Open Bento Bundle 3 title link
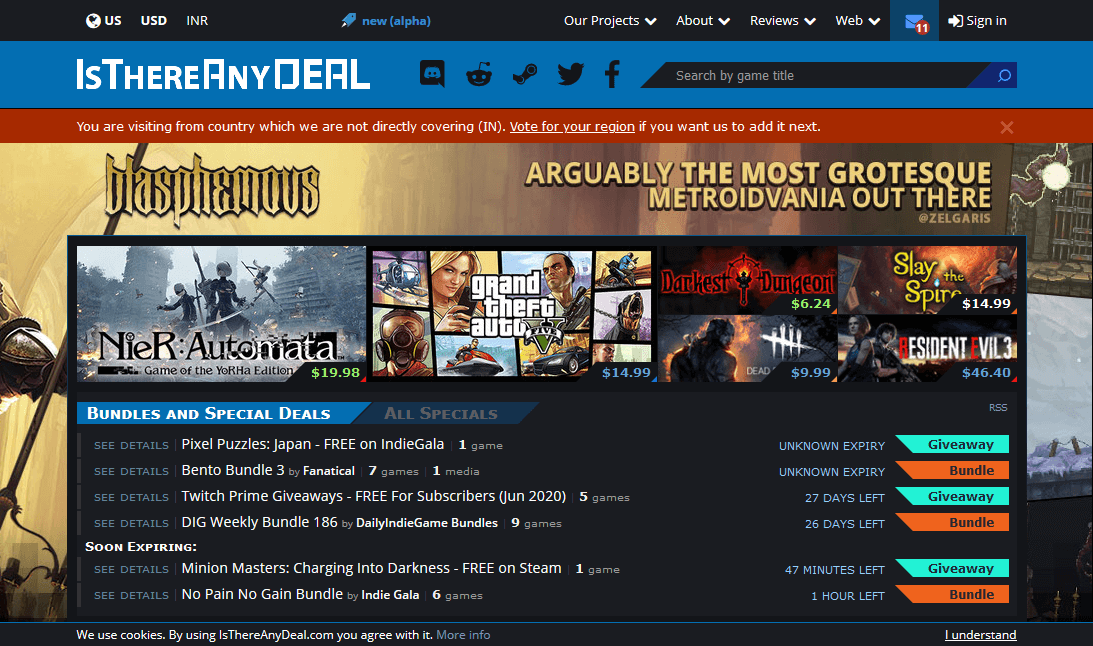This screenshot has width=1093, height=646. 233,470
